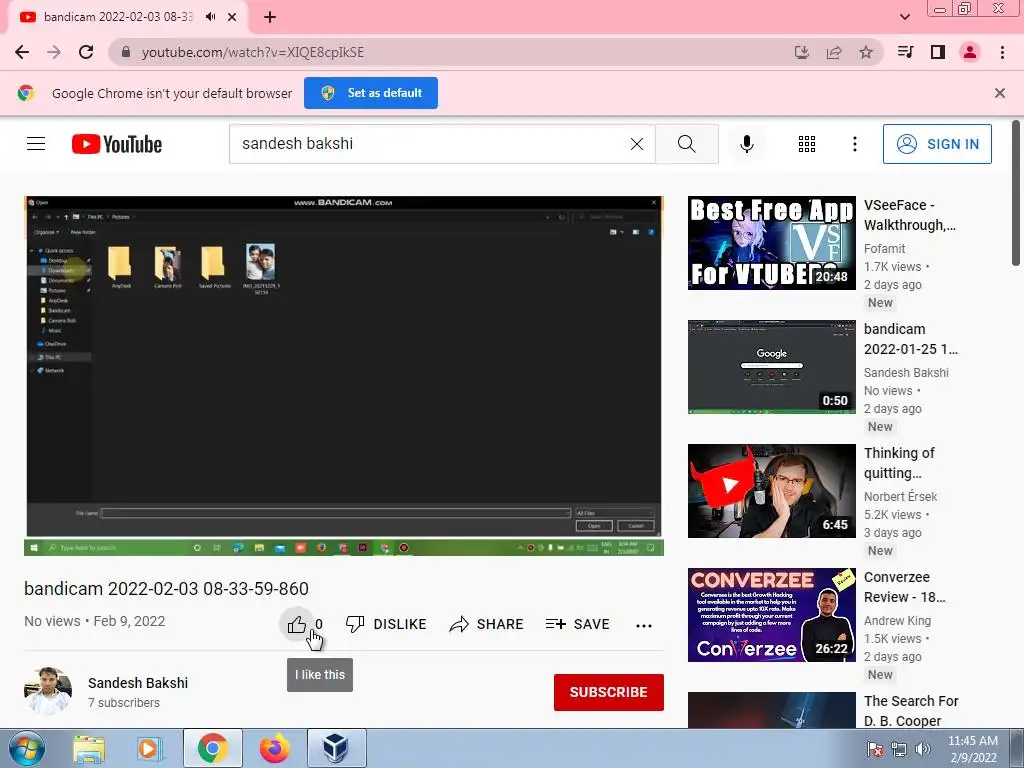Click Set as default button
This screenshot has height=768, width=1024.
(x=371, y=93)
